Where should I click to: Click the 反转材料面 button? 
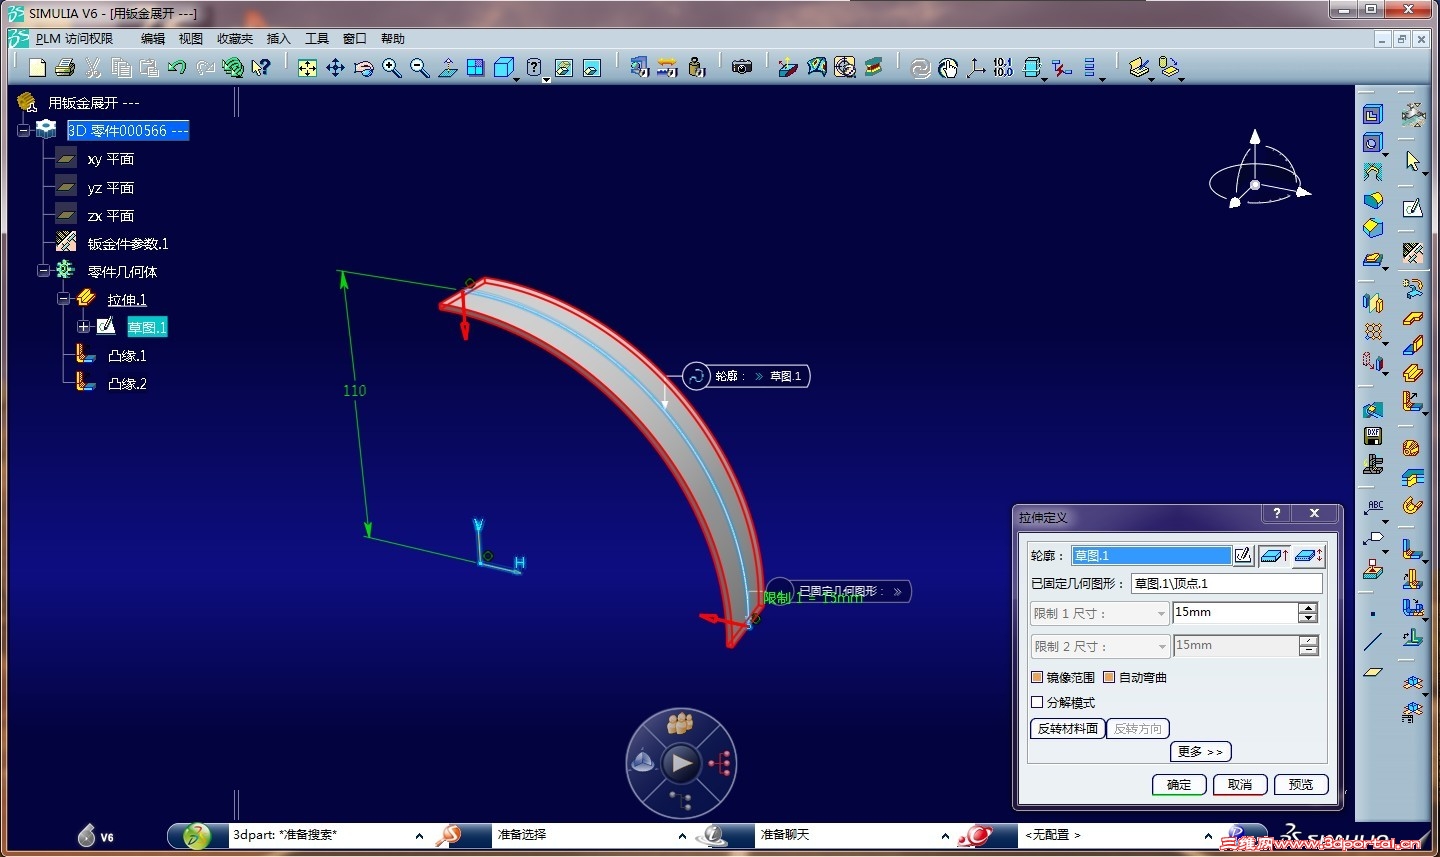1068,728
